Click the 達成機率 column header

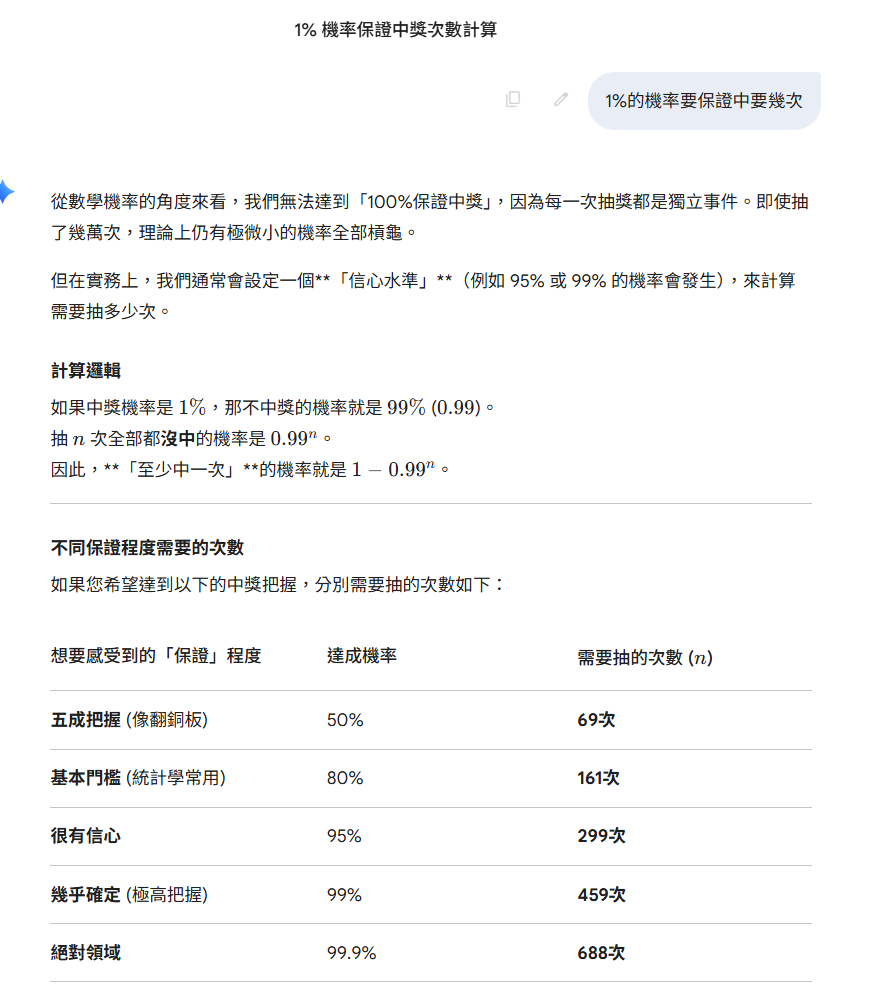(362, 656)
